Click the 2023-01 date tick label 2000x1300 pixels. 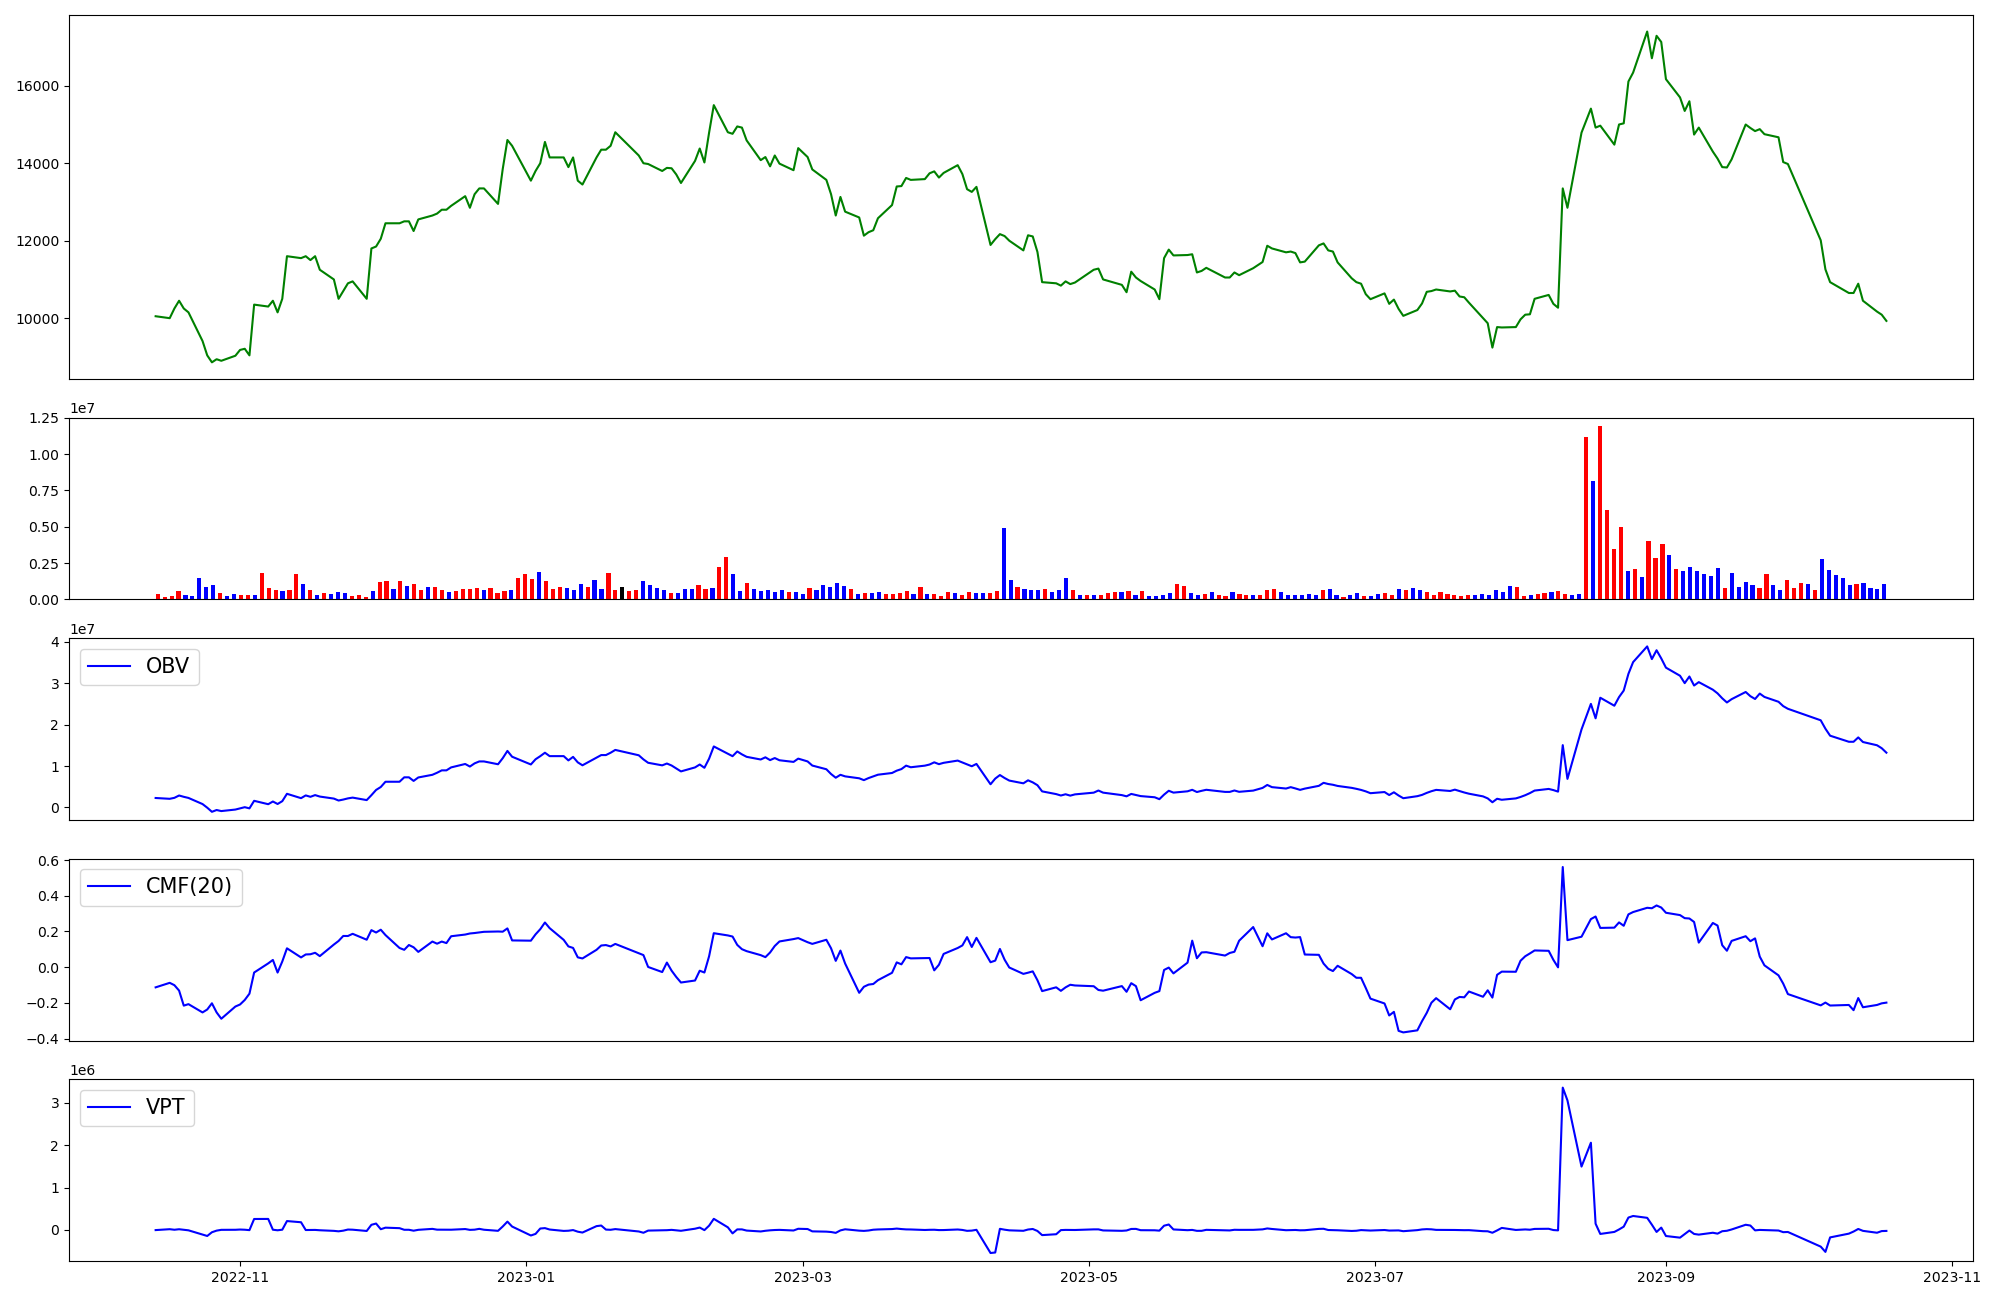pos(526,1277)
